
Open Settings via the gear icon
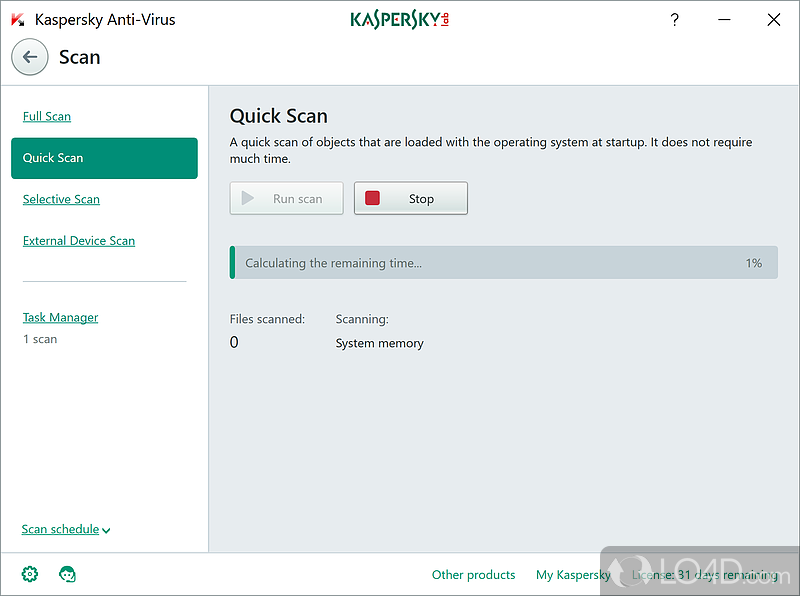(x=30, y=574)
